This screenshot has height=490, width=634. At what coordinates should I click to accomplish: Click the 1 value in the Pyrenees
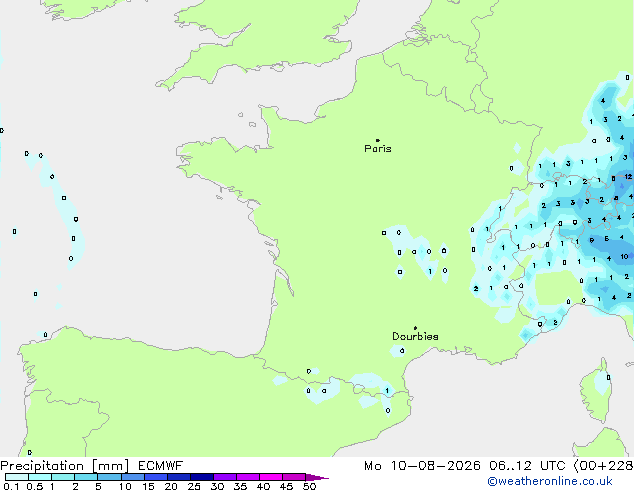(x=387, y=391)
